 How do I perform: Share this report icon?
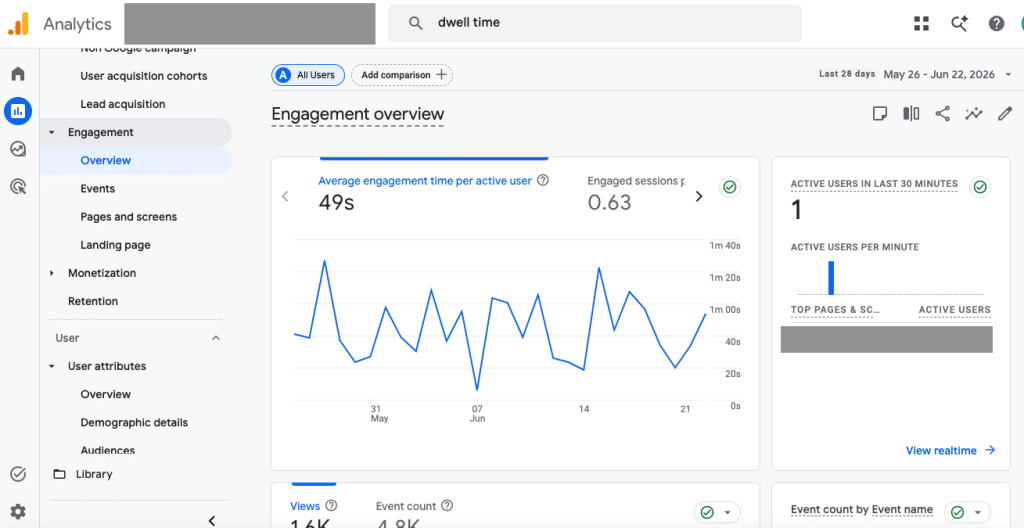click(x=942, y=114)
